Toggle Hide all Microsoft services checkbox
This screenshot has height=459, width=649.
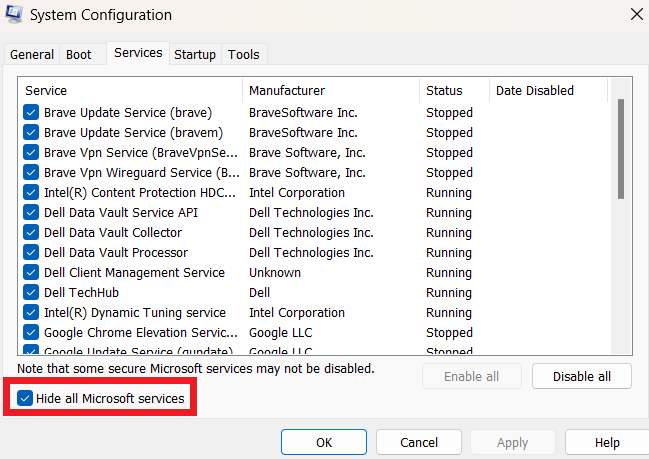click(x=25, y=398)
